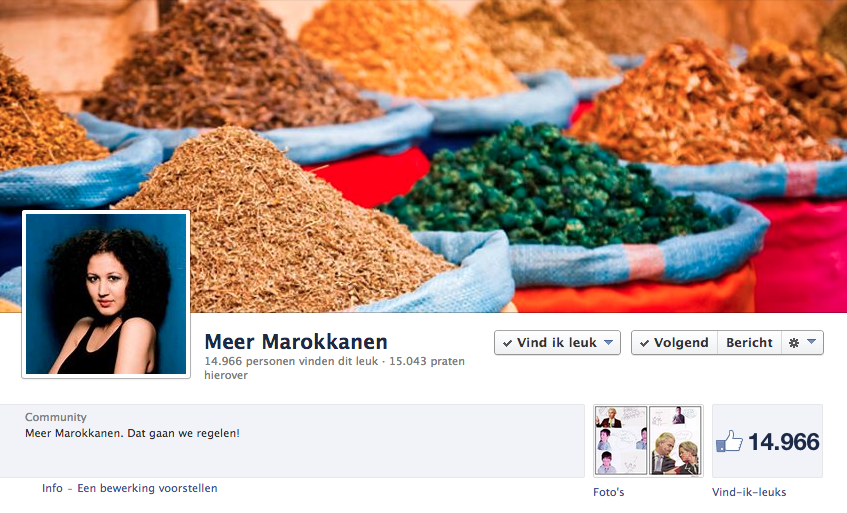Open the gear settings icon menu
The width and height of the screenshot is (847, 513).
794,343
